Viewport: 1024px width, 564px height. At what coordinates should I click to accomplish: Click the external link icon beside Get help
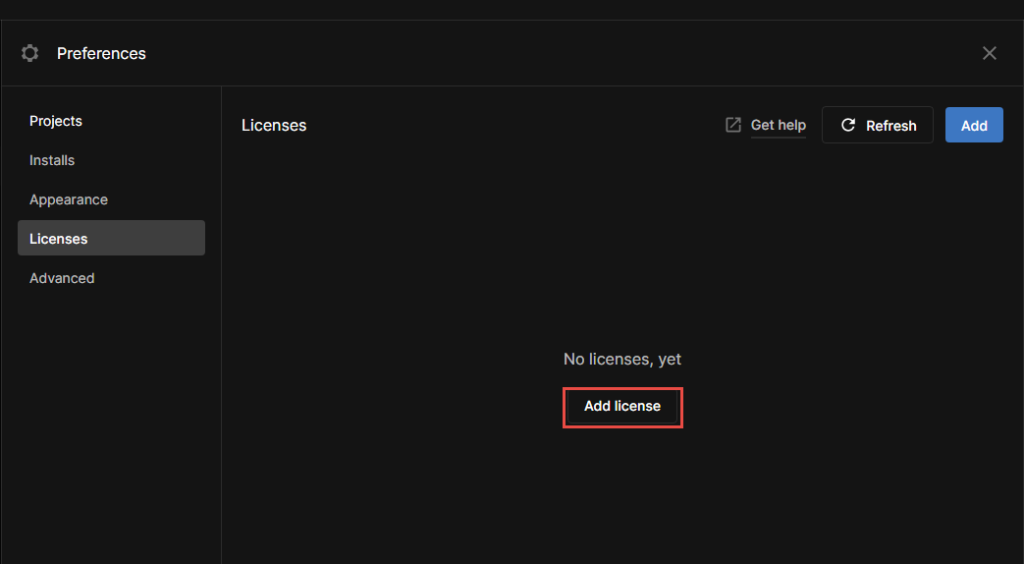733,125
